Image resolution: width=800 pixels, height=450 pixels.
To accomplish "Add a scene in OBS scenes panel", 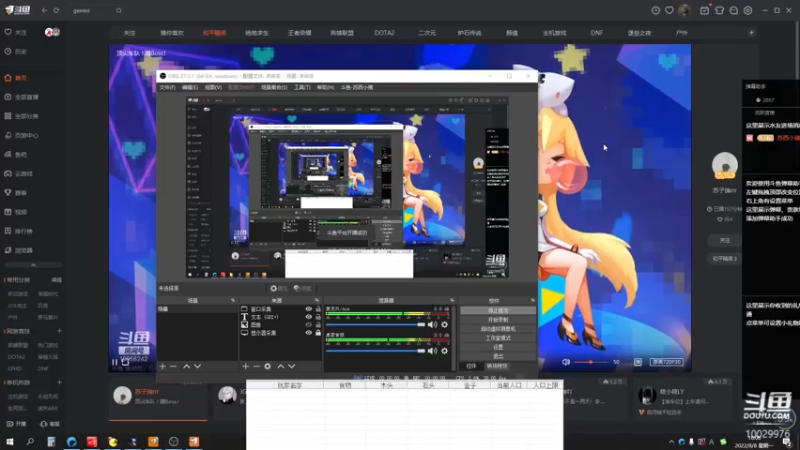I will [x=162, y=366].
